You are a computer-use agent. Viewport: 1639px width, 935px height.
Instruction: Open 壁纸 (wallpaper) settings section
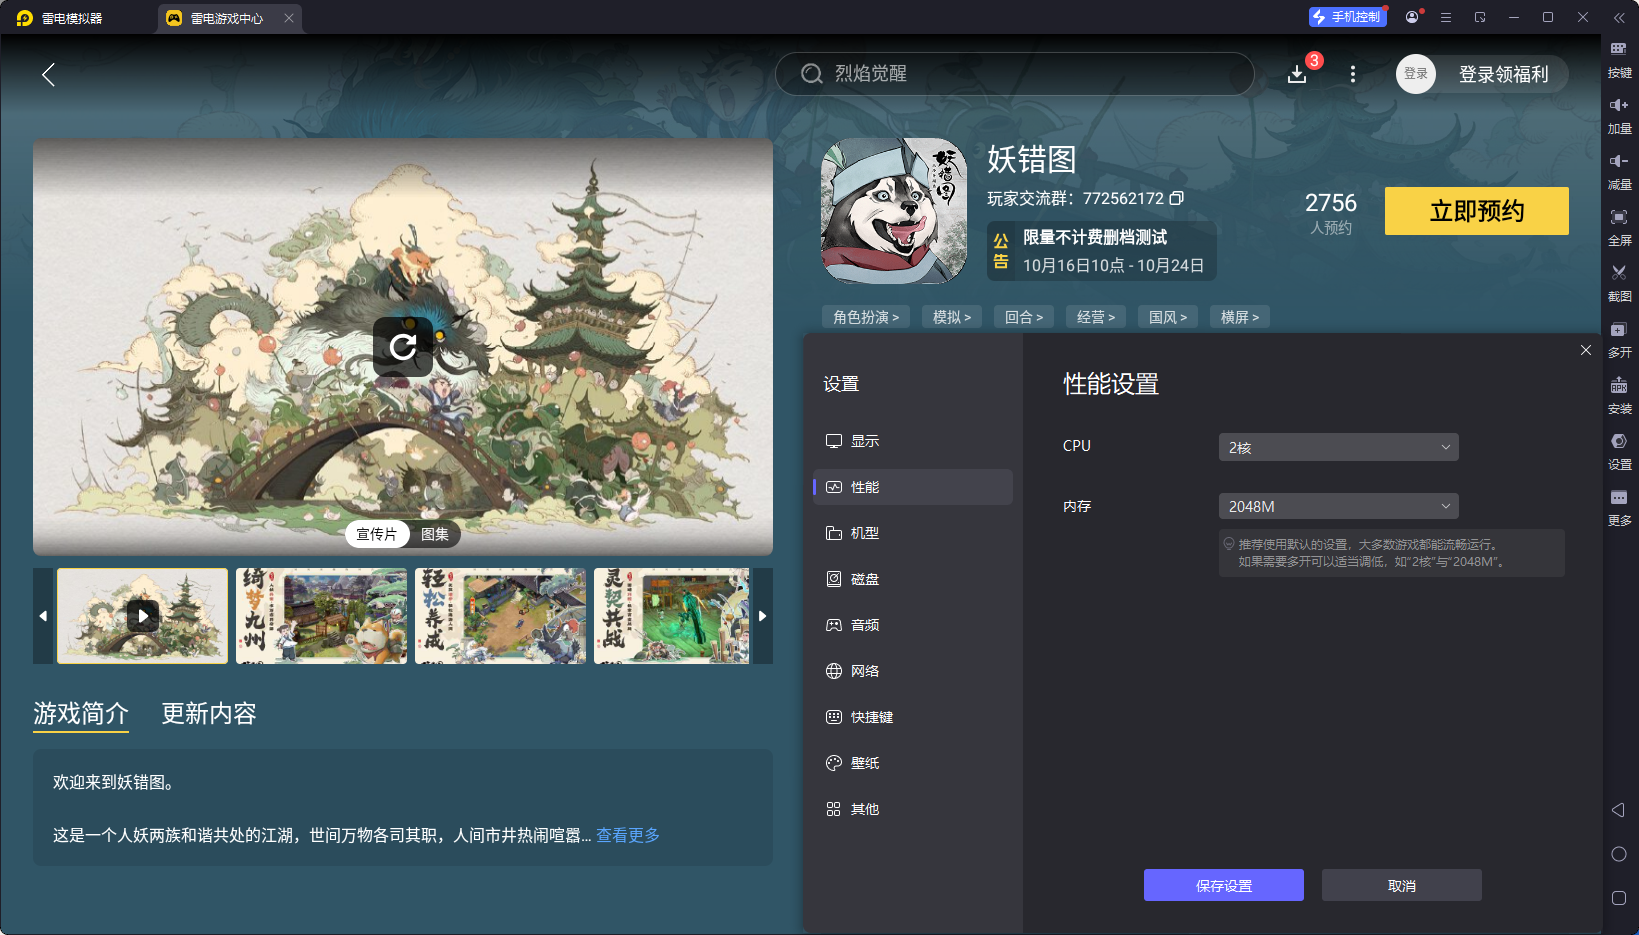click(866, 762)
